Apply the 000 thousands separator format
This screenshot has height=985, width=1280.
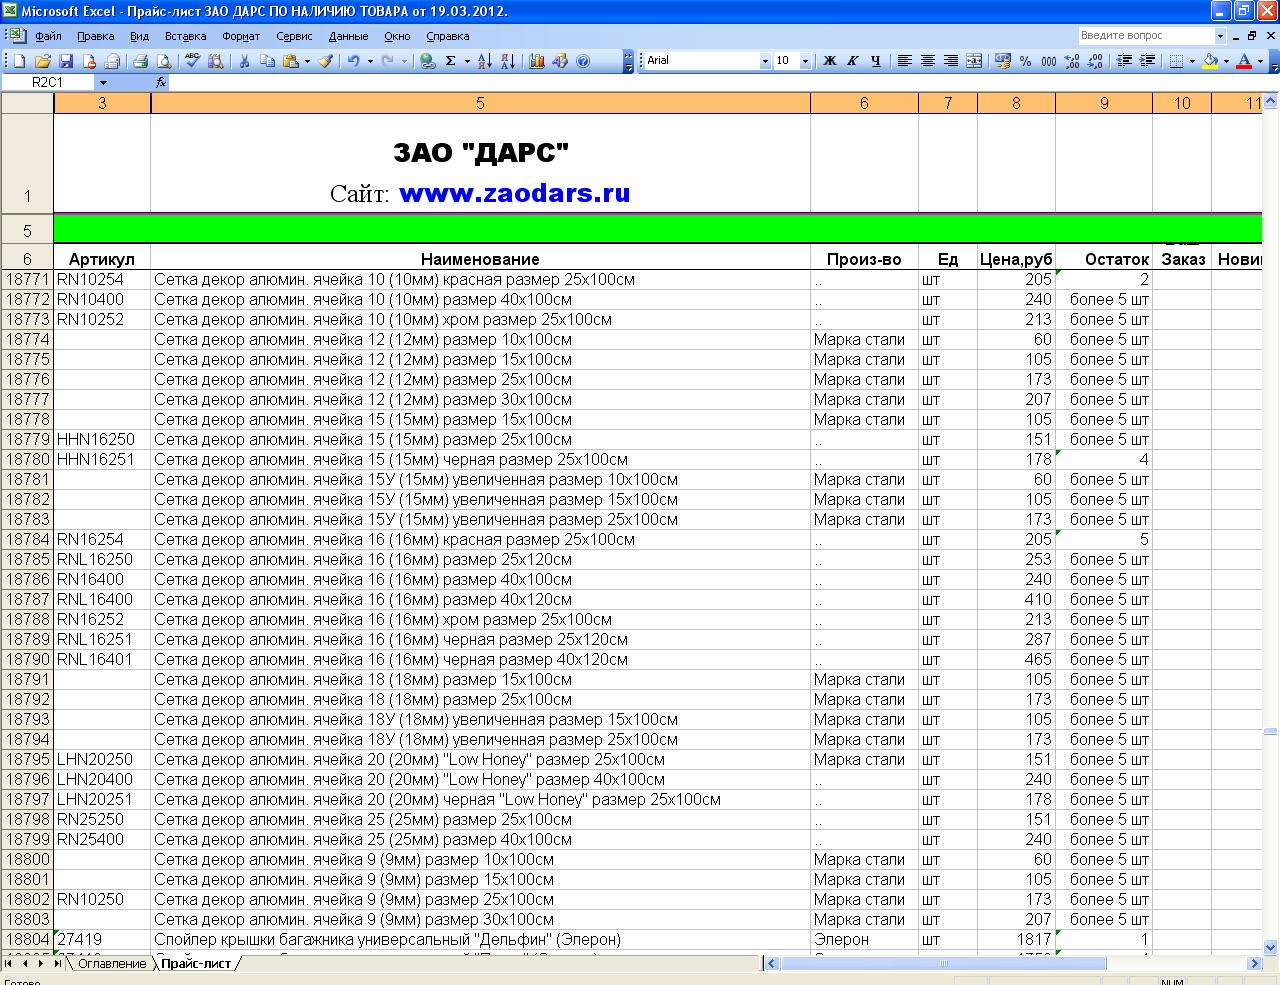tap(1048, 61)
